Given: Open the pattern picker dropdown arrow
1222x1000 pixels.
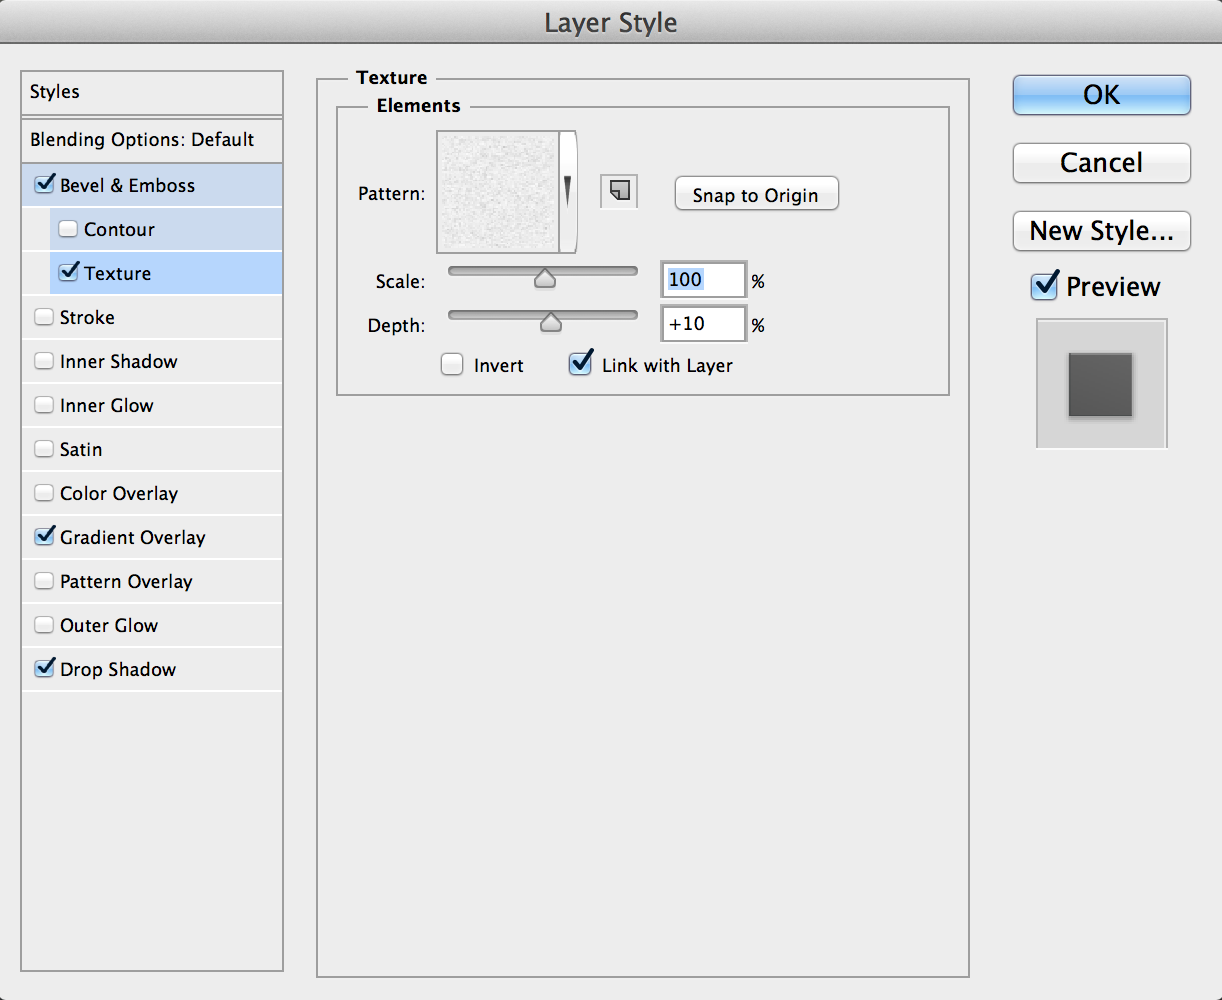Looking at the screenshot, I should [x=568, y=191].
